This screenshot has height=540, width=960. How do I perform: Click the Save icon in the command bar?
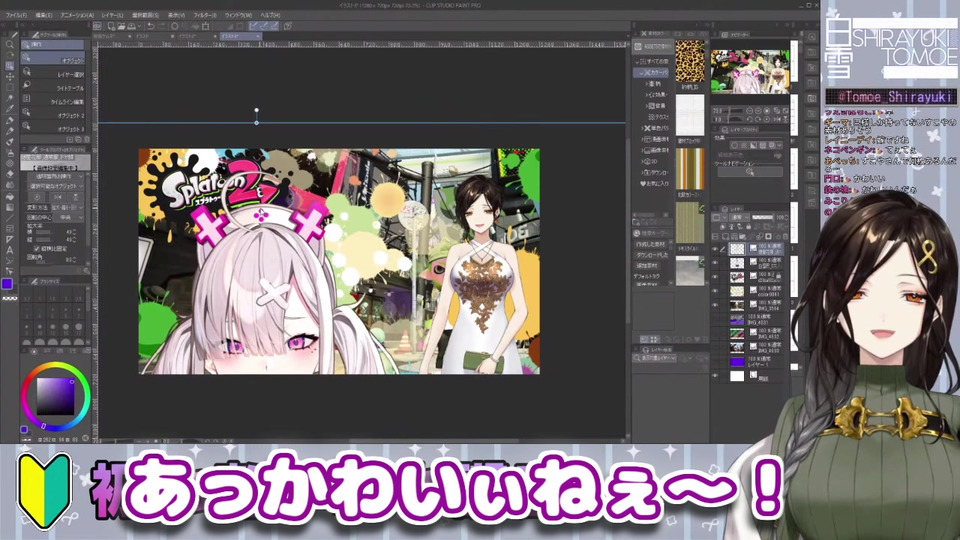click(132, 26)
